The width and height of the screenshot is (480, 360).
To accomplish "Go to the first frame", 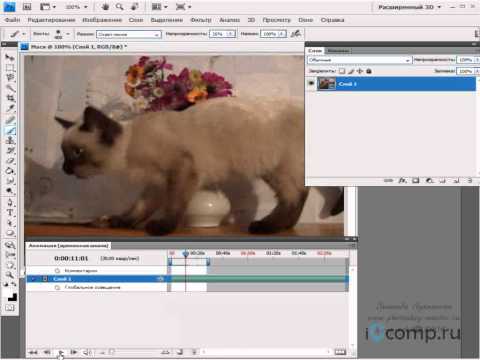I will 33,352.
